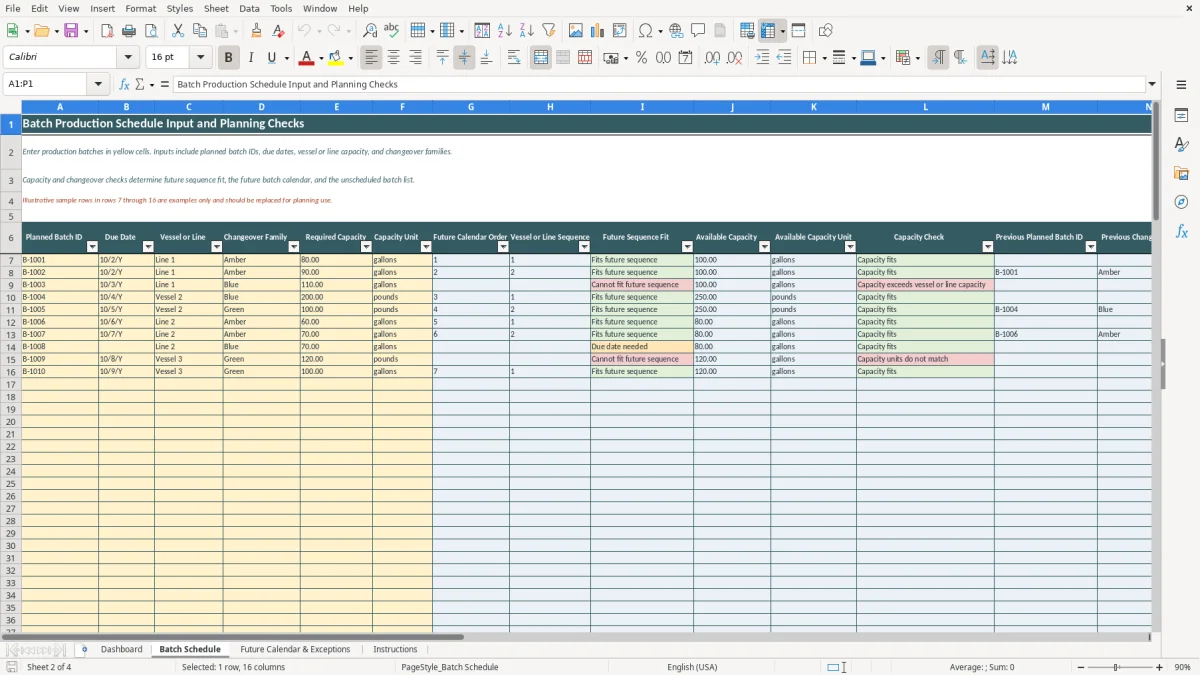Open the Draw Functions shapes icon
1200x675 pixels.
pos(825,31)
